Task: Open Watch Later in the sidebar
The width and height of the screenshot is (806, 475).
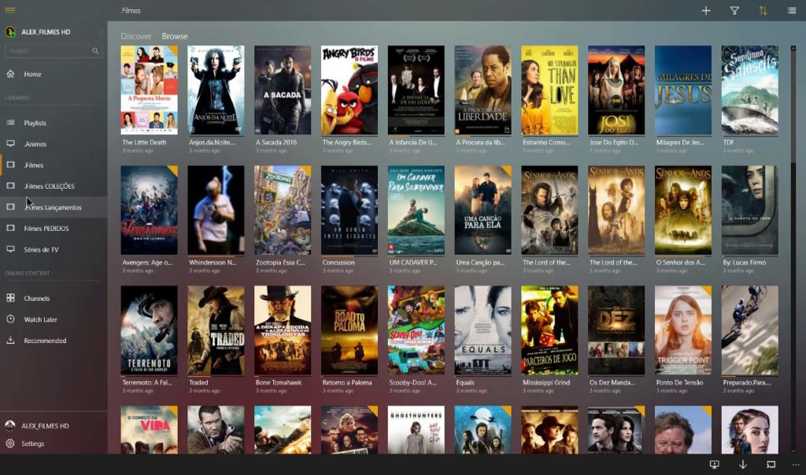Action: (41, 319)
